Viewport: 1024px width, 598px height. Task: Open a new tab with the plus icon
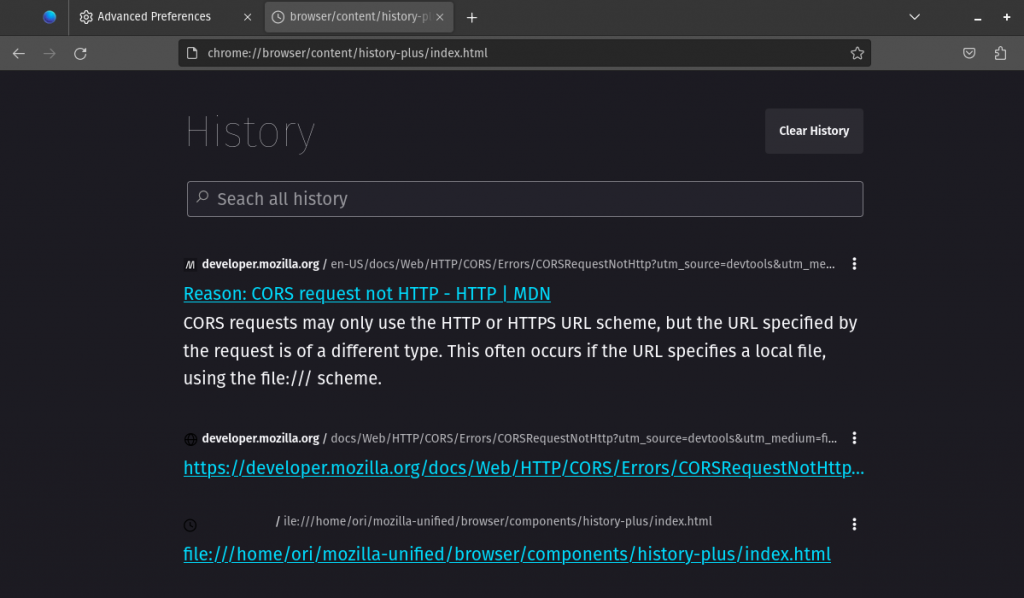click(472, 18)
